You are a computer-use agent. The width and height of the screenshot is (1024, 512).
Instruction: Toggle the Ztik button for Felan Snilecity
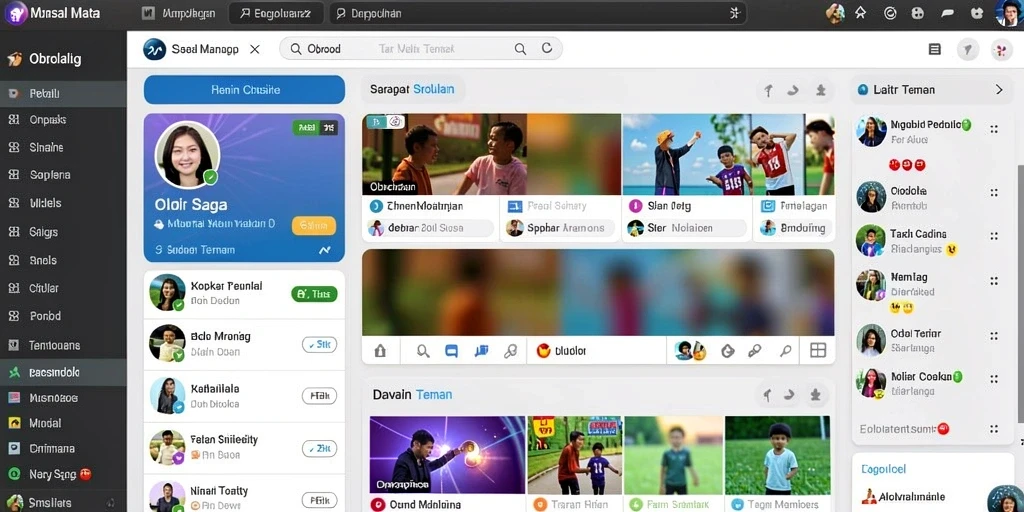[319, 448]
